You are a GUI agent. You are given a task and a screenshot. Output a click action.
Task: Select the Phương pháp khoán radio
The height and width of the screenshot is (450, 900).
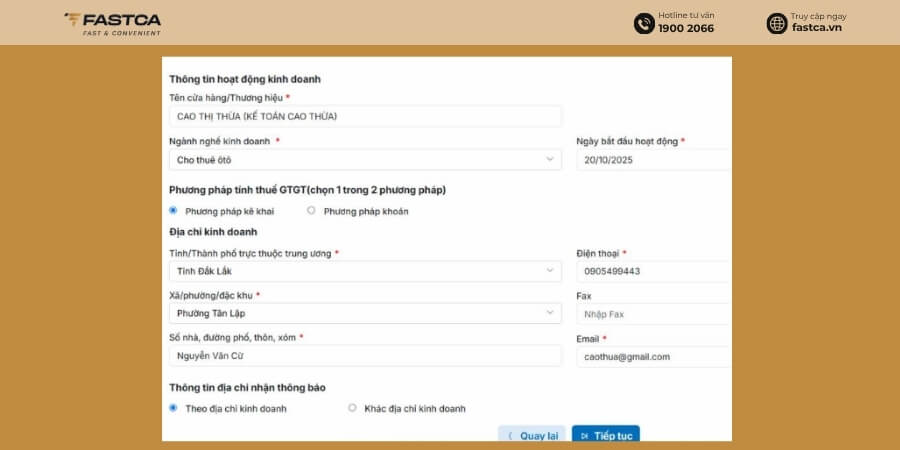(x=311, y=211)
